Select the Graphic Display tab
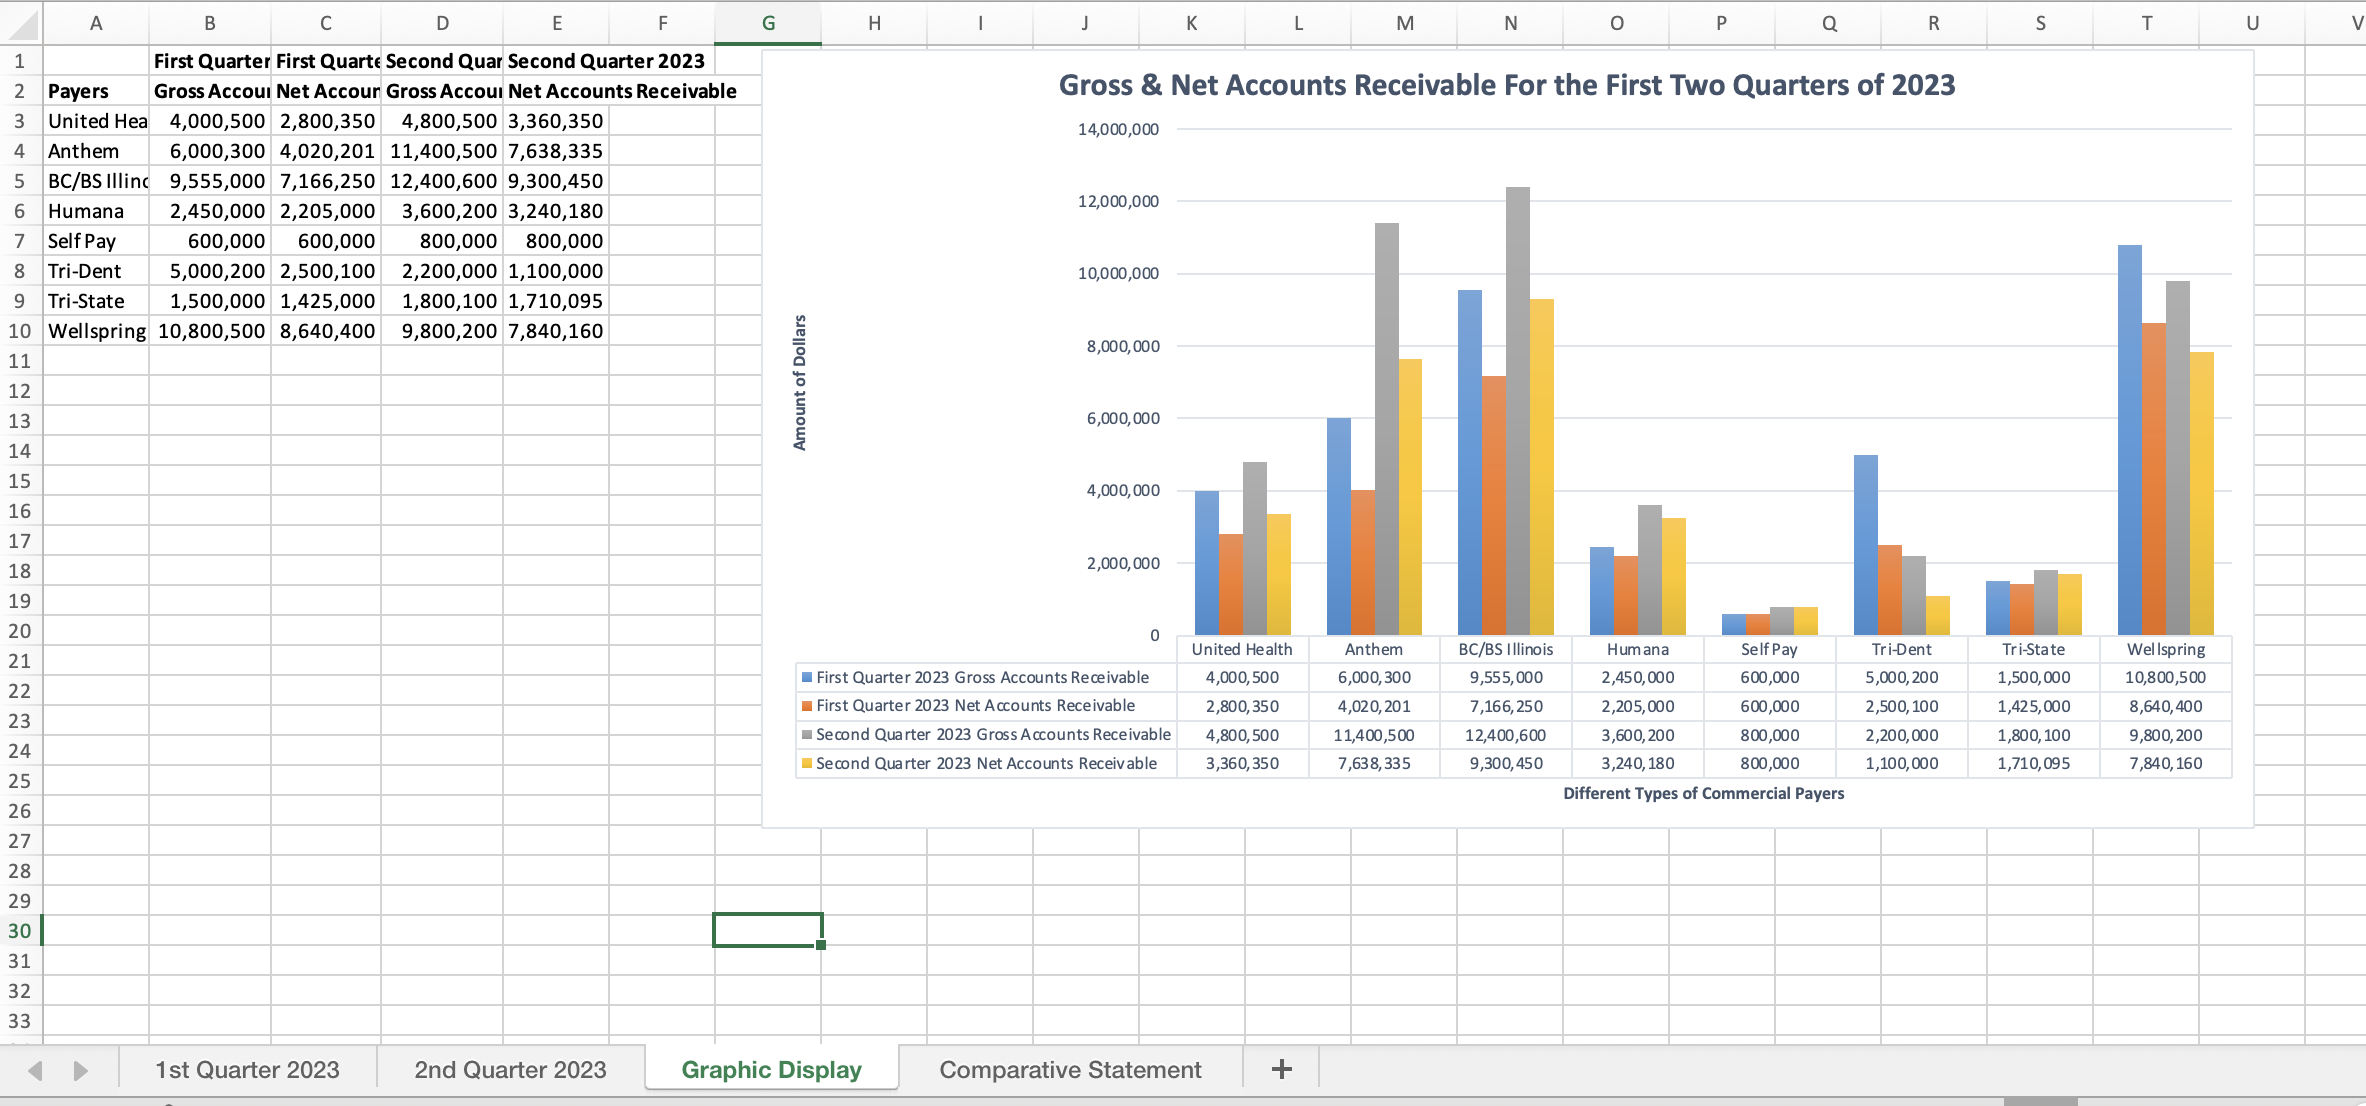Viewport: 2366px width, 1106px height. point(771,1069)
